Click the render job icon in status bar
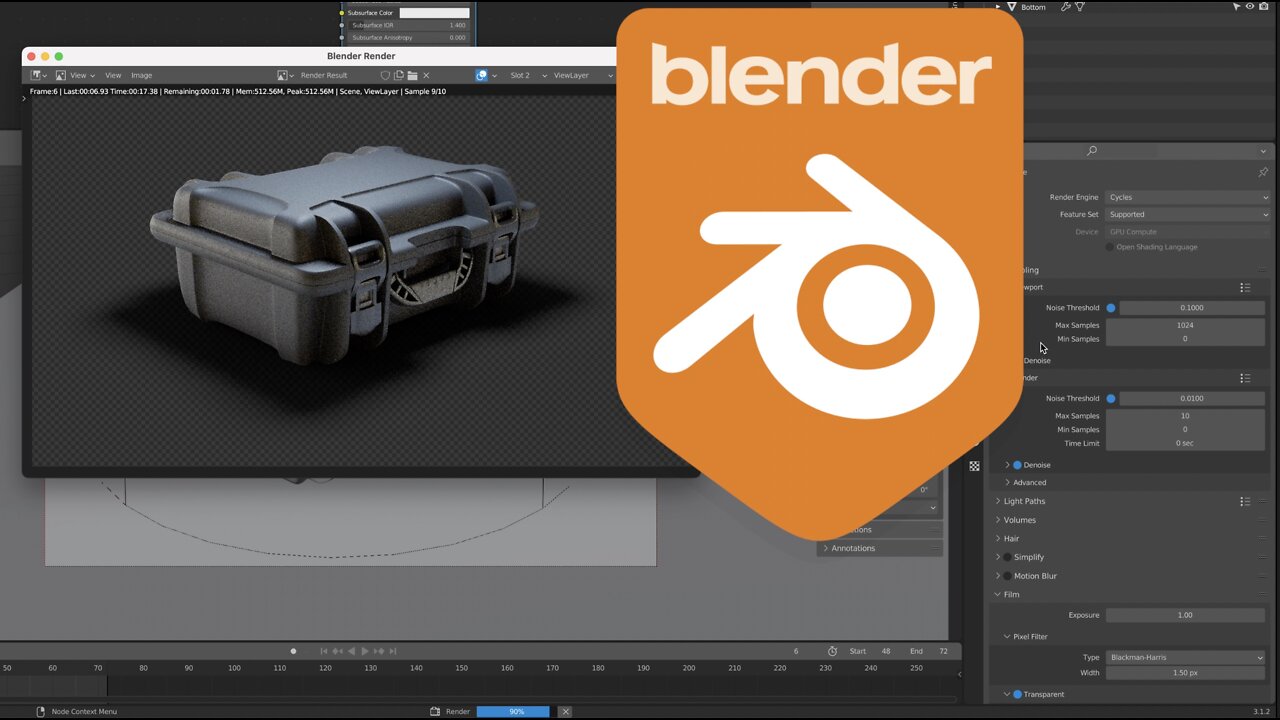 pyautogui.click(x=435, y=711)
